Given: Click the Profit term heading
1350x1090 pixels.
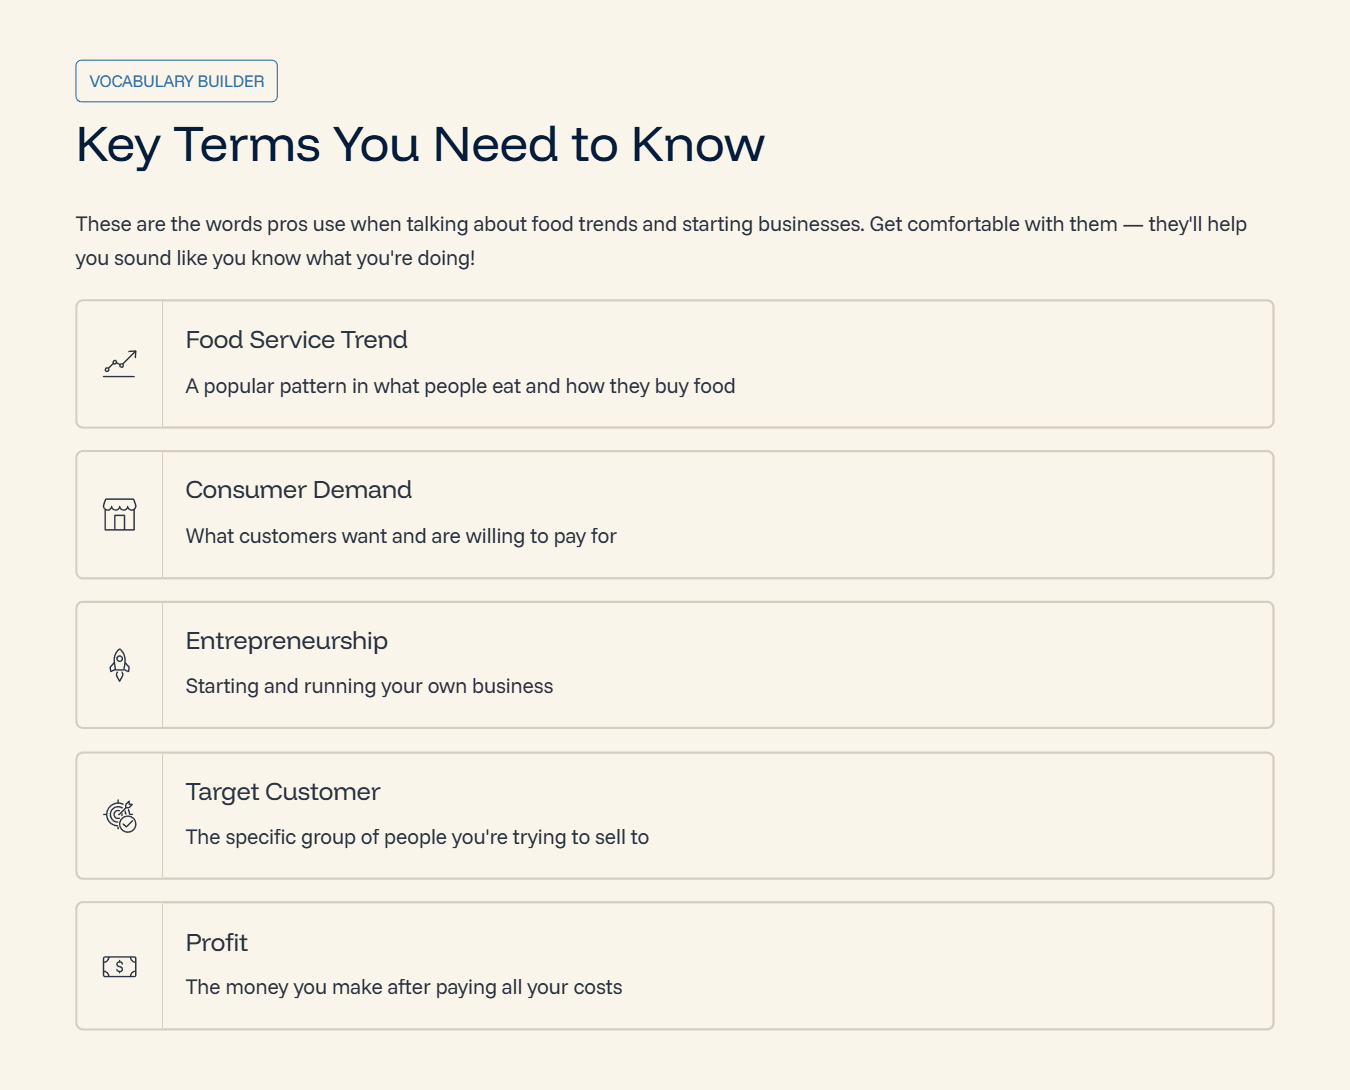Looking at the screenshot, I should coord(217,943).
